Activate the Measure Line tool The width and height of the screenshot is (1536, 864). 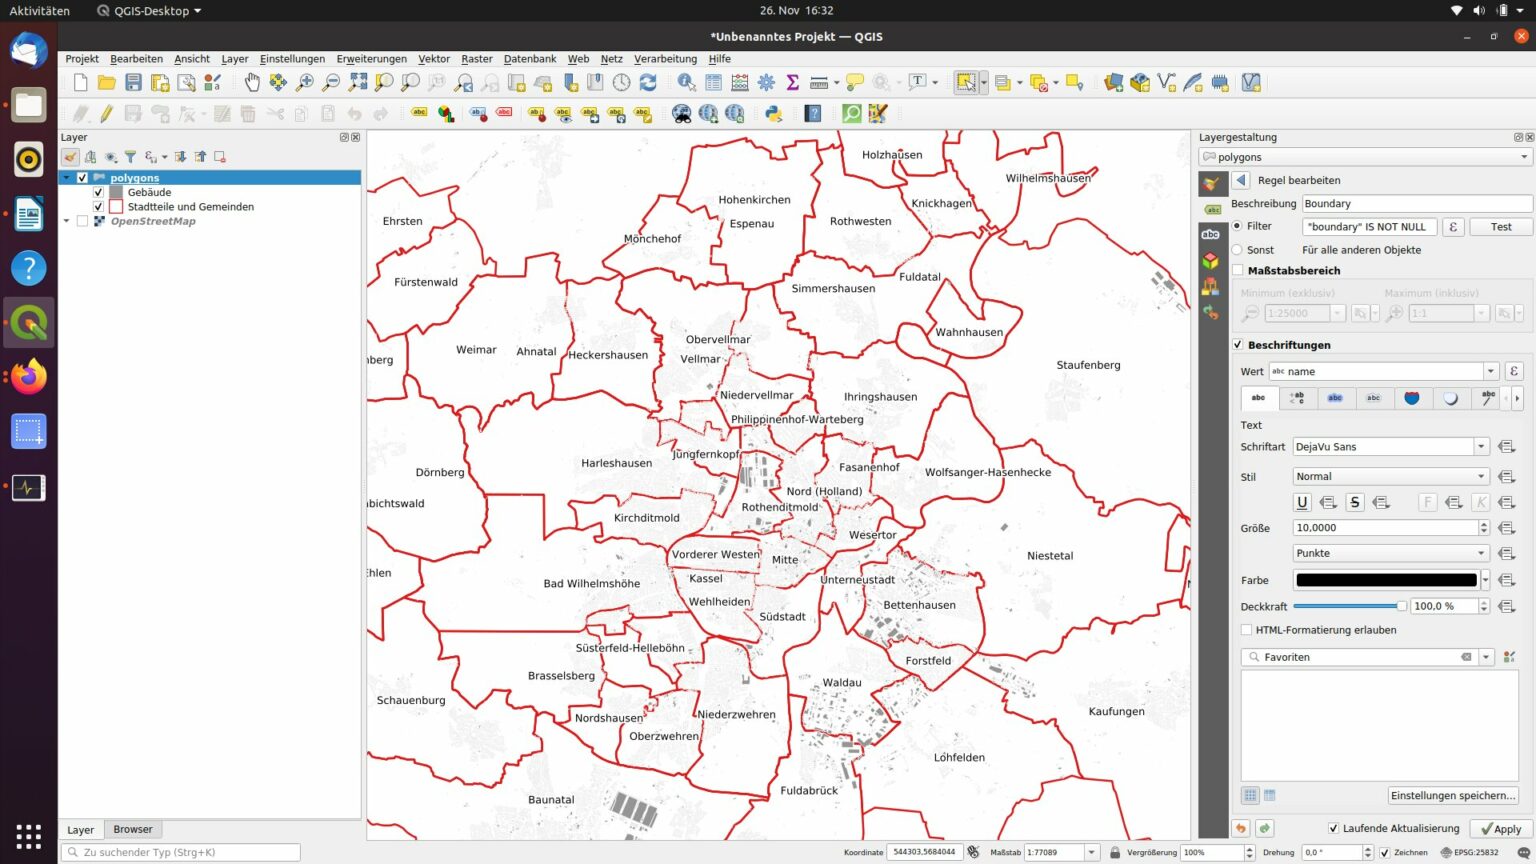[819, 82]
